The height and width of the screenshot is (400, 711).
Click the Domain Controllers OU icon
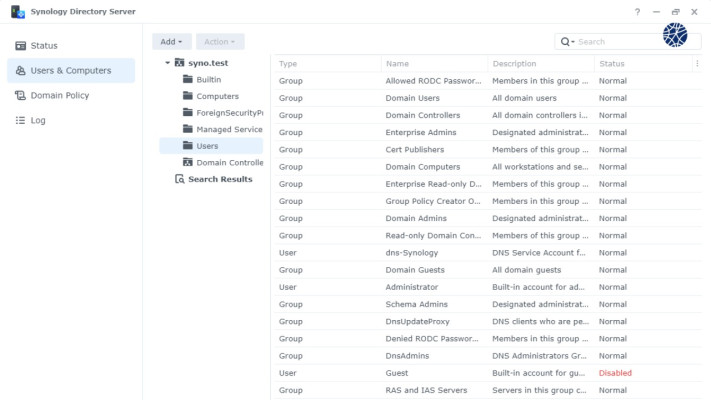pos(188,162)
